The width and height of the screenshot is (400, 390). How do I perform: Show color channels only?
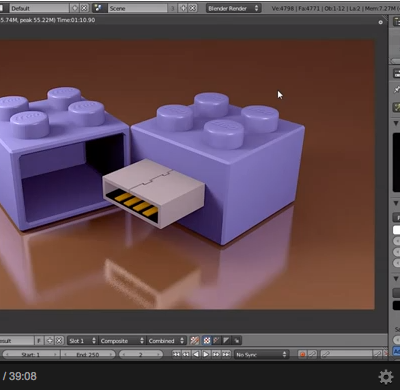coord(207,340)
